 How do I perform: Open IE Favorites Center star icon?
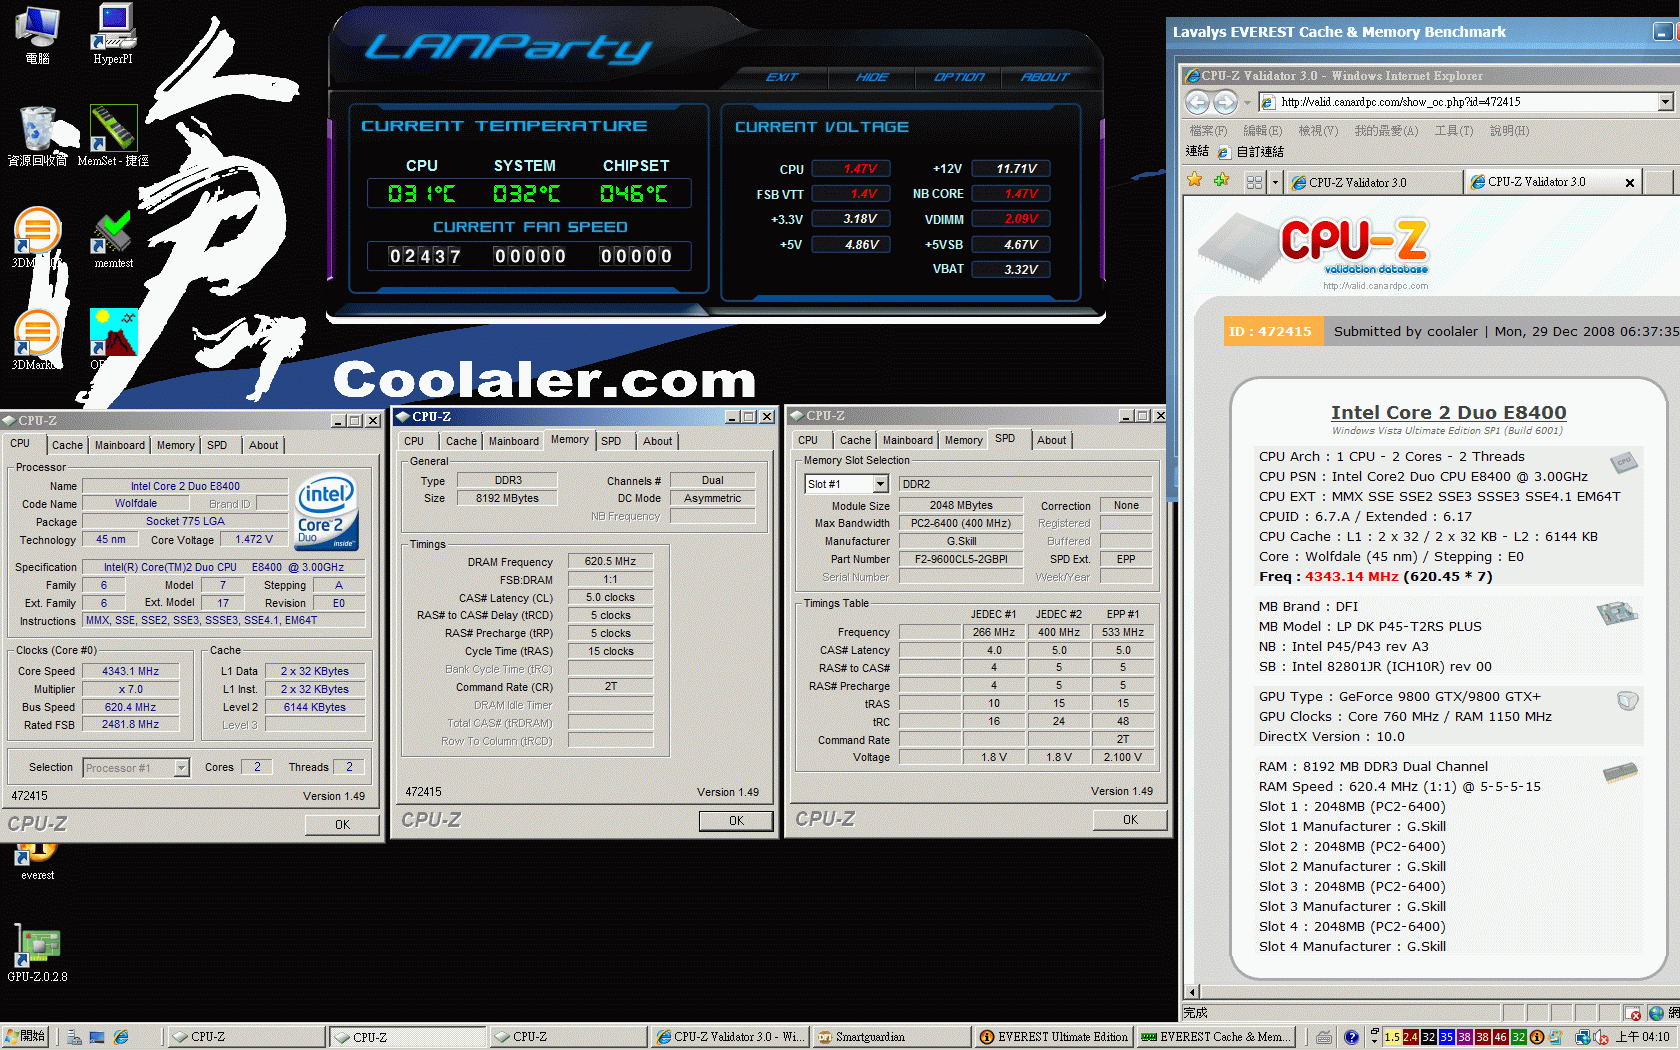pos(1194,180)
